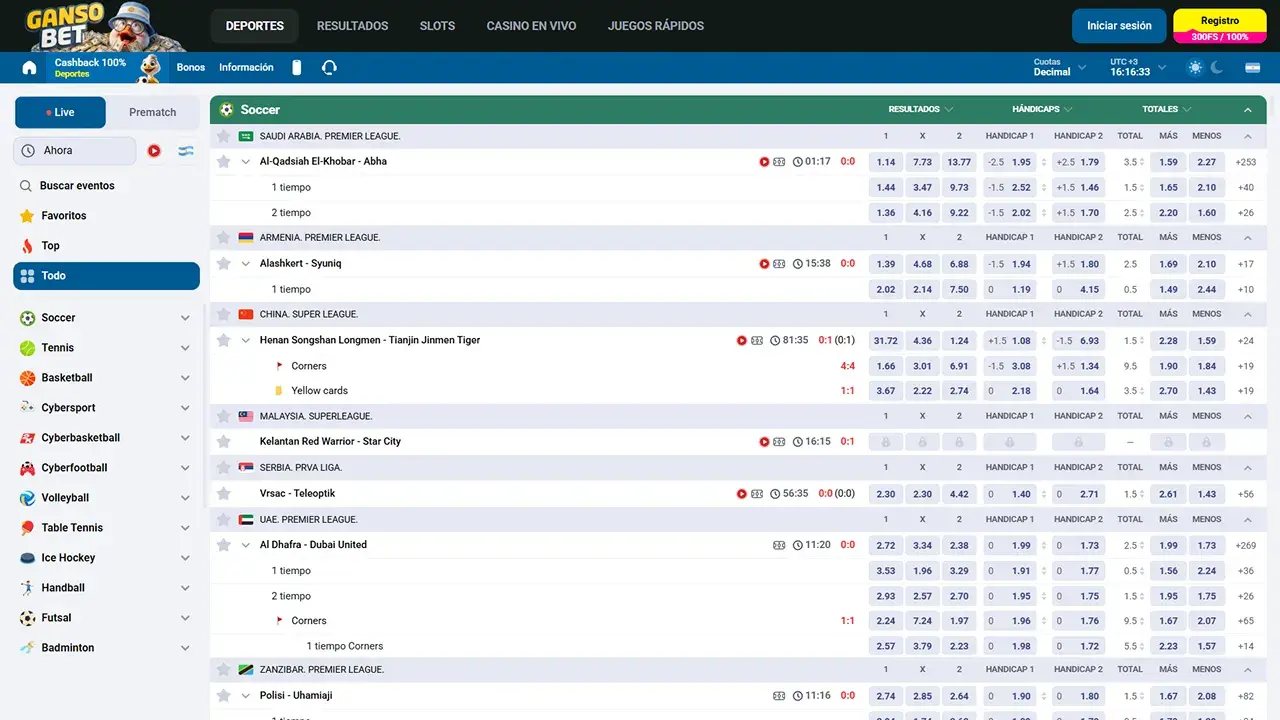
Task: Open the HÁNDICAPS market dropdown
Action: click(1042, 109)
